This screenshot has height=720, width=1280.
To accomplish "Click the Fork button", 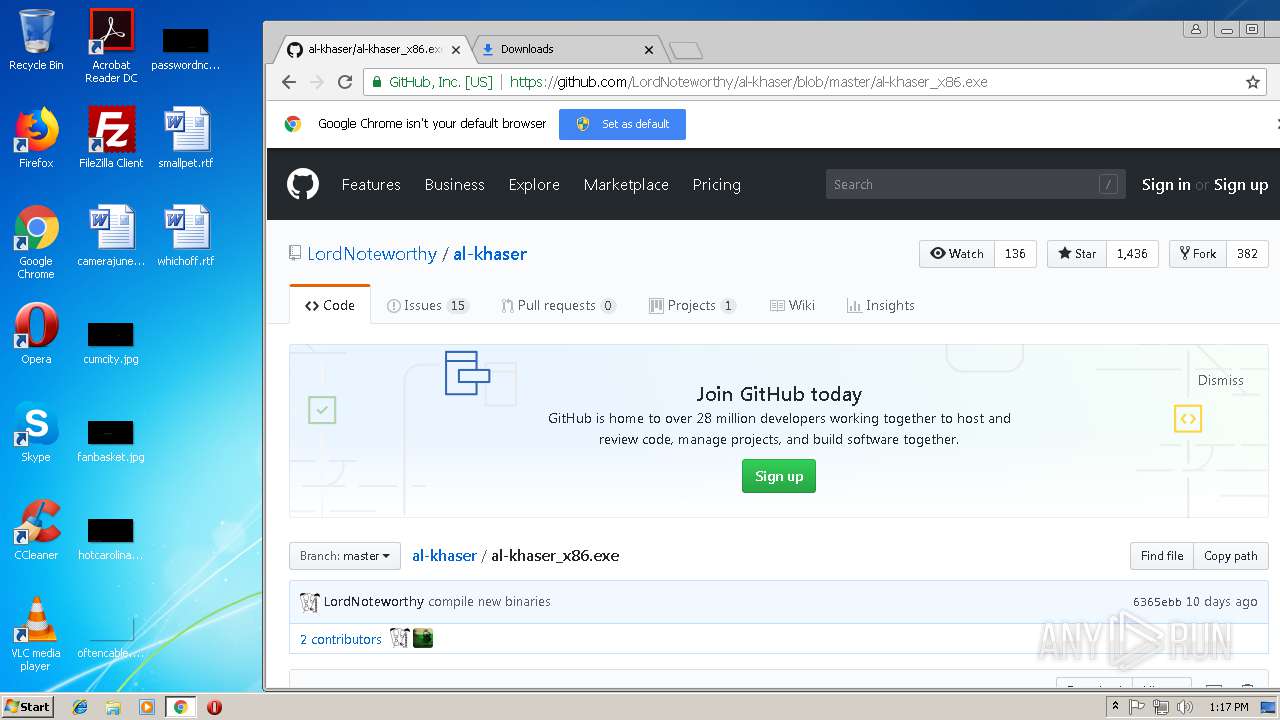I will click(1197, 254).
